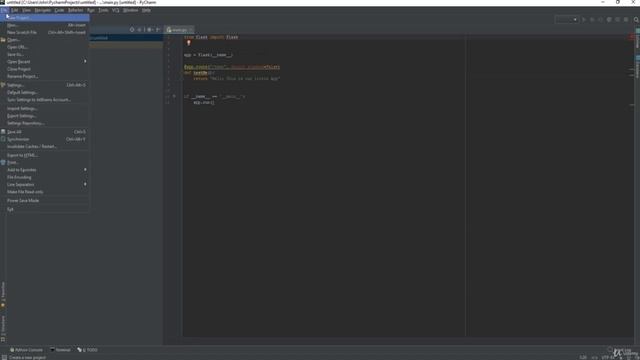Click Open URL menu entry
The width and height of the screenshot is (640, 360).
pos(44,47)
